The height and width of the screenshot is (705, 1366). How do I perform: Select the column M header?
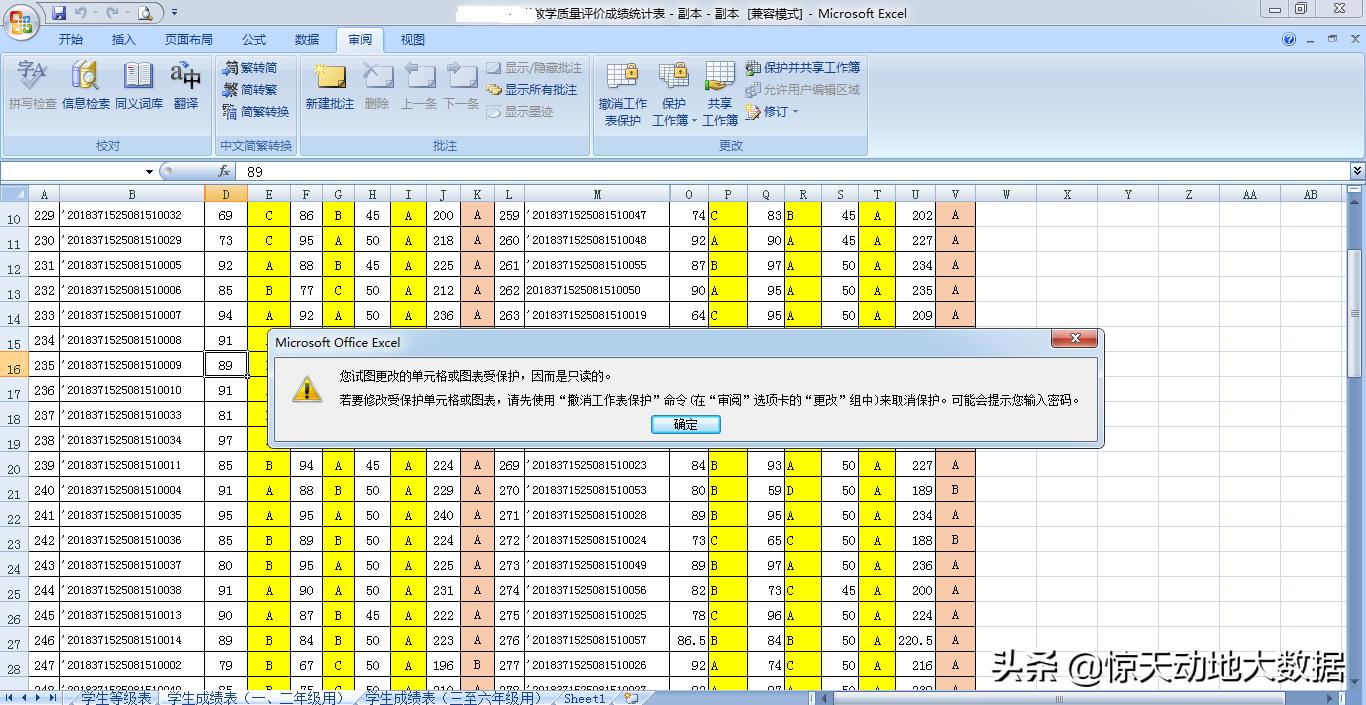pos(597,194)
